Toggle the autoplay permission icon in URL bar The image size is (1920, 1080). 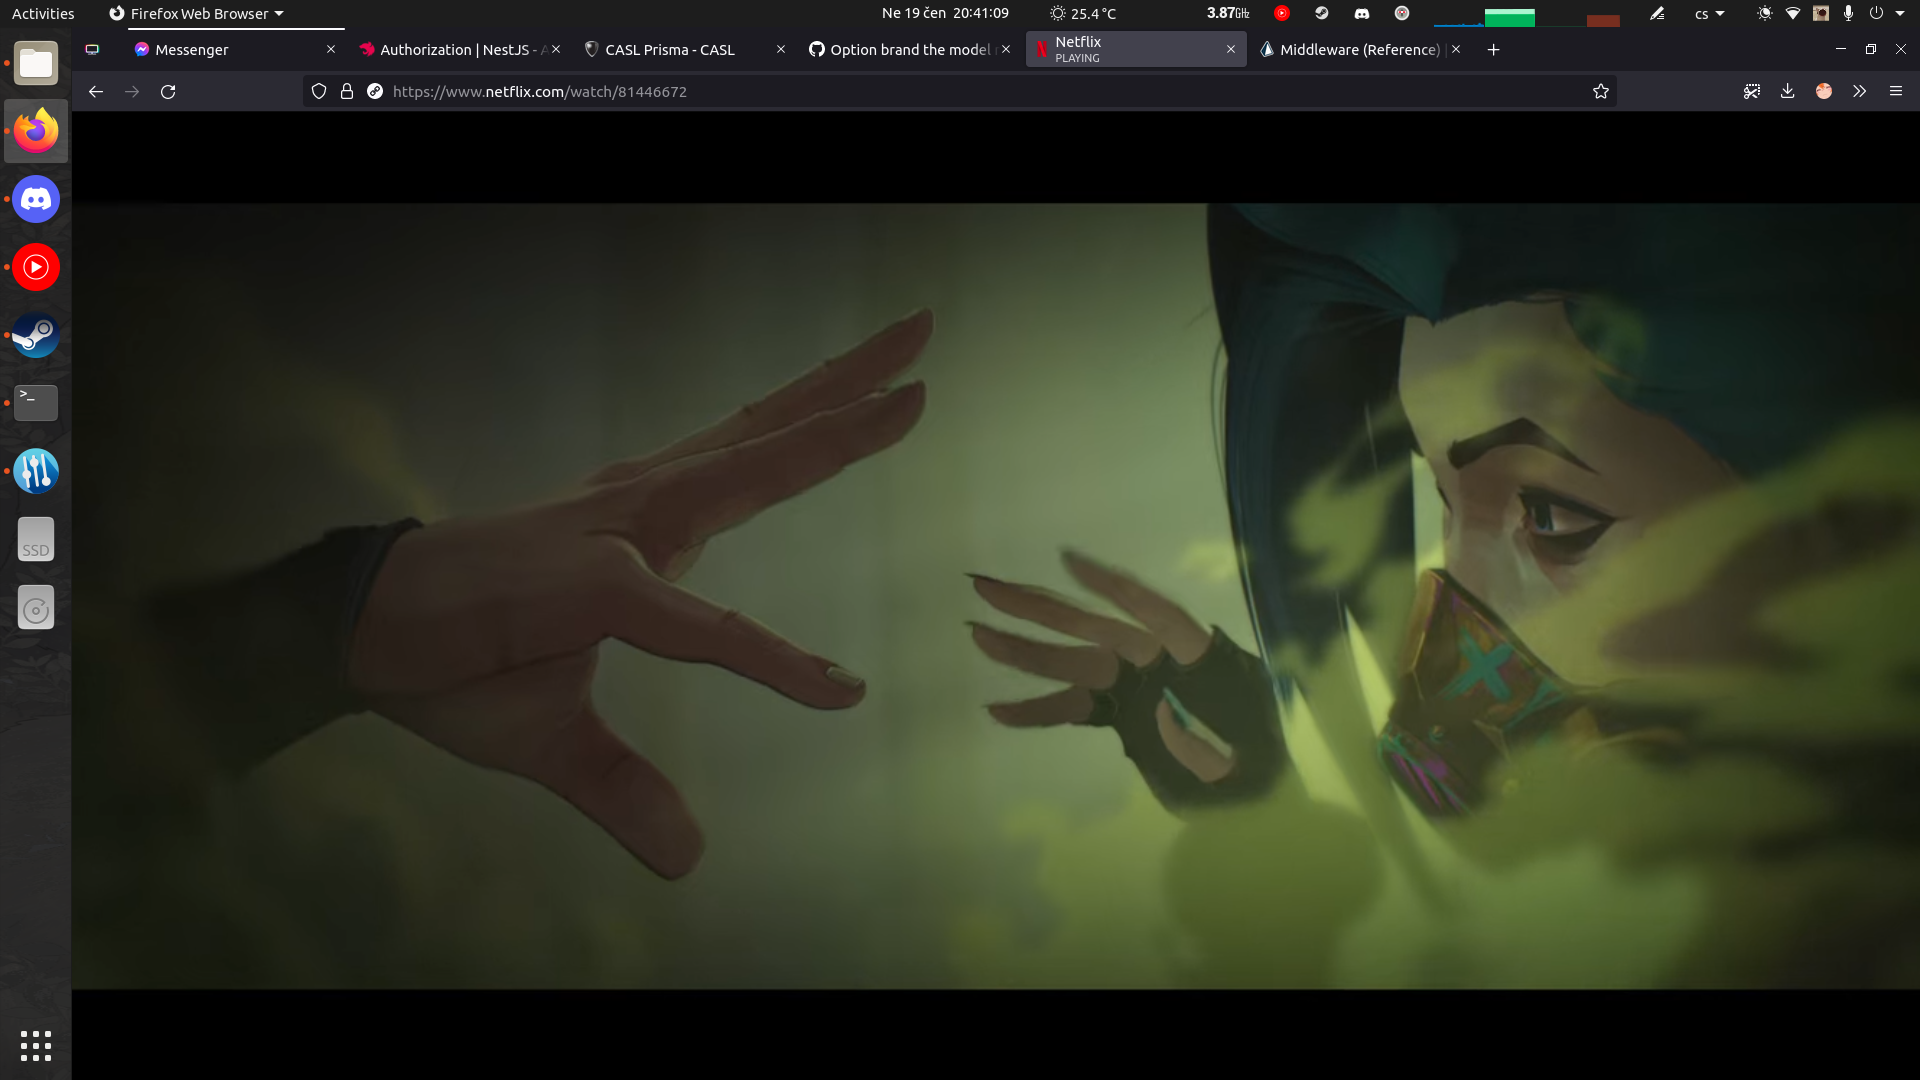(375, 91)
